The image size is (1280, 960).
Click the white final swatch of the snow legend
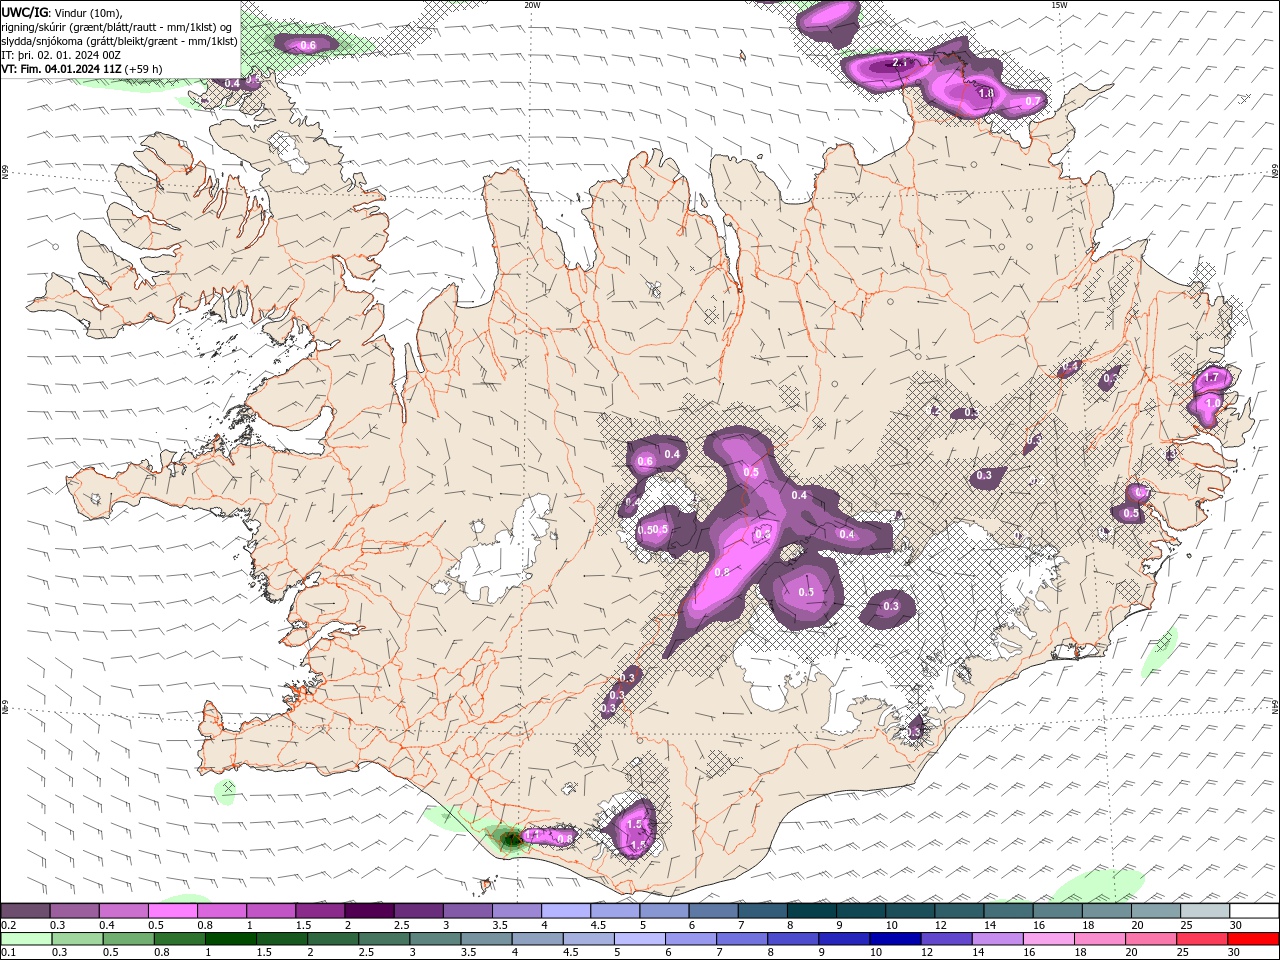pyautogui.click(x=1253, y=911)
